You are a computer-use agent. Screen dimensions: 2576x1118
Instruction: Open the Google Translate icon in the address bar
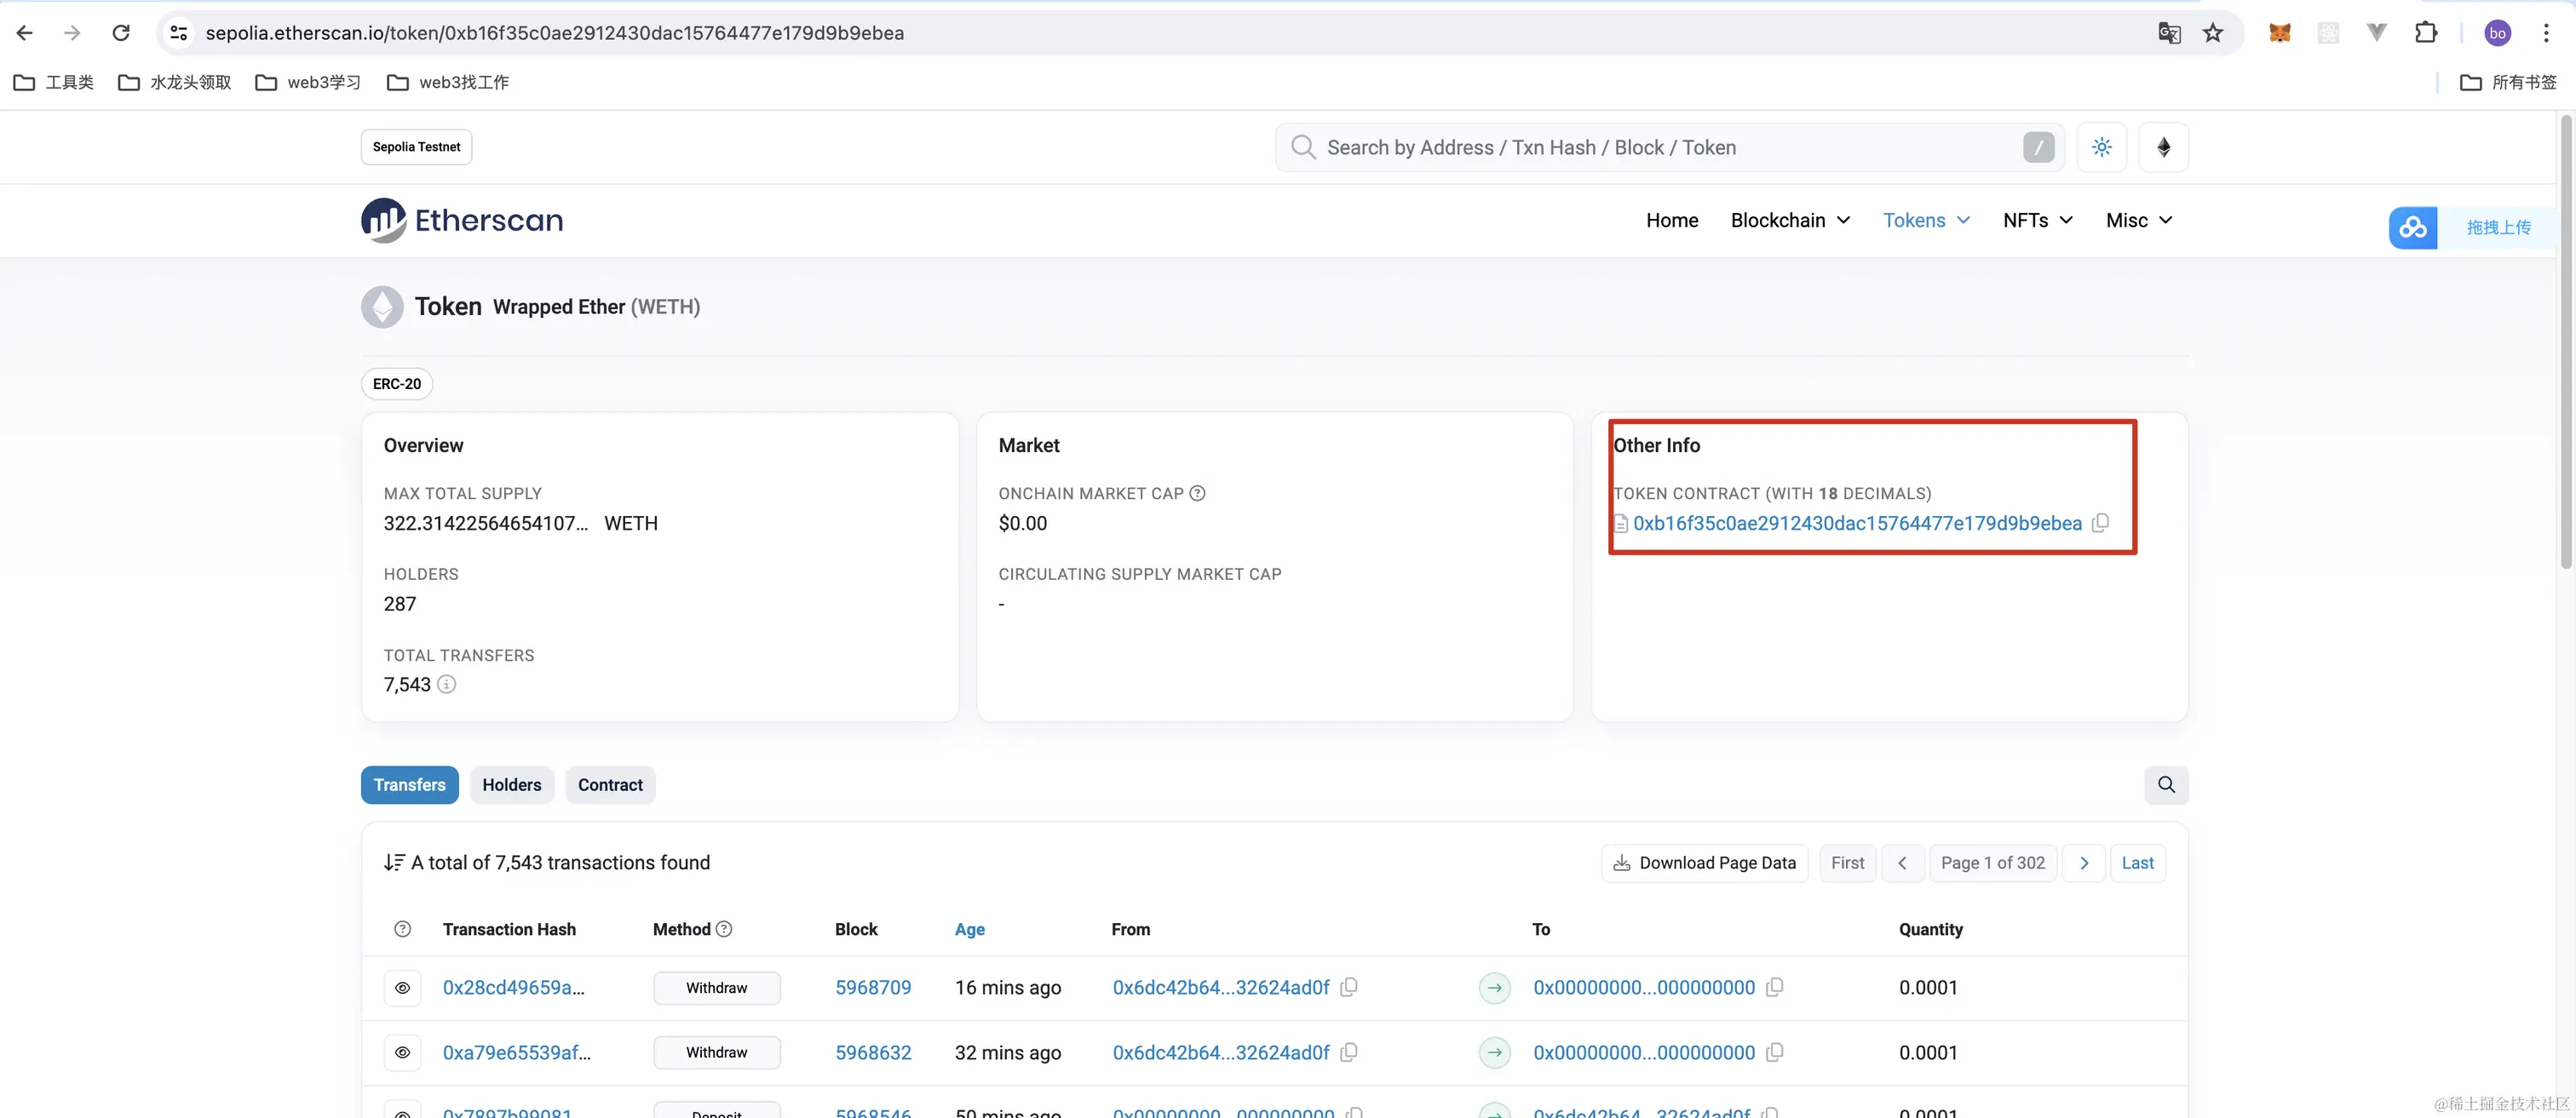coord(2169,33)
